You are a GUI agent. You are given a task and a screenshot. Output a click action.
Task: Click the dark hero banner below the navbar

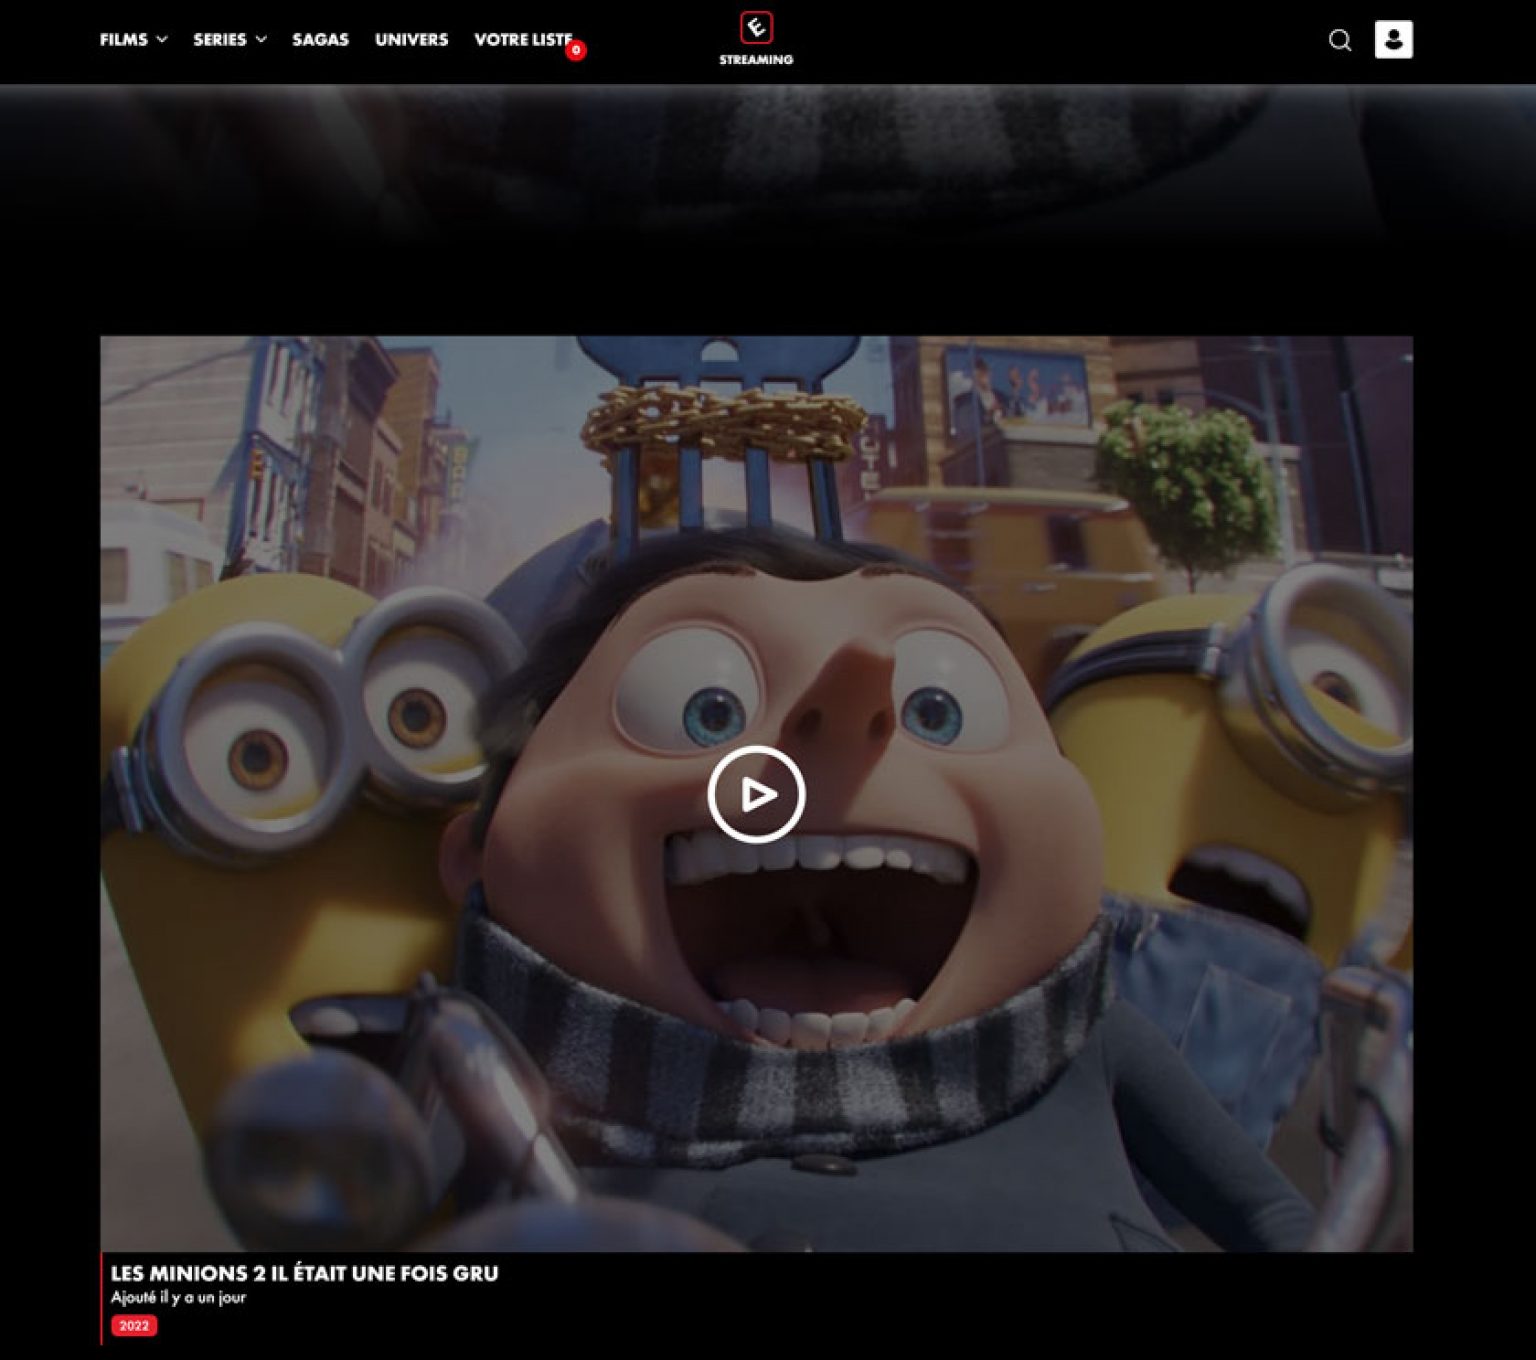point(768,170)
